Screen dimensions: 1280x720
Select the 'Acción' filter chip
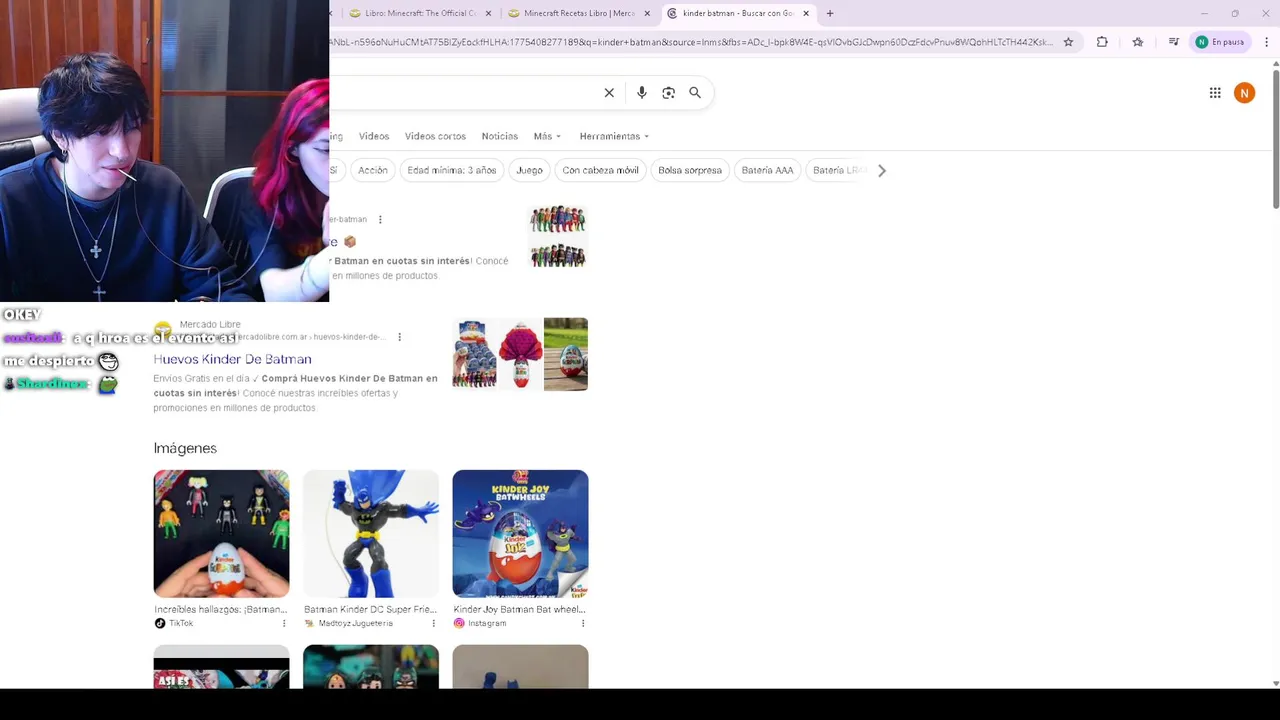[x=373, y=170]
